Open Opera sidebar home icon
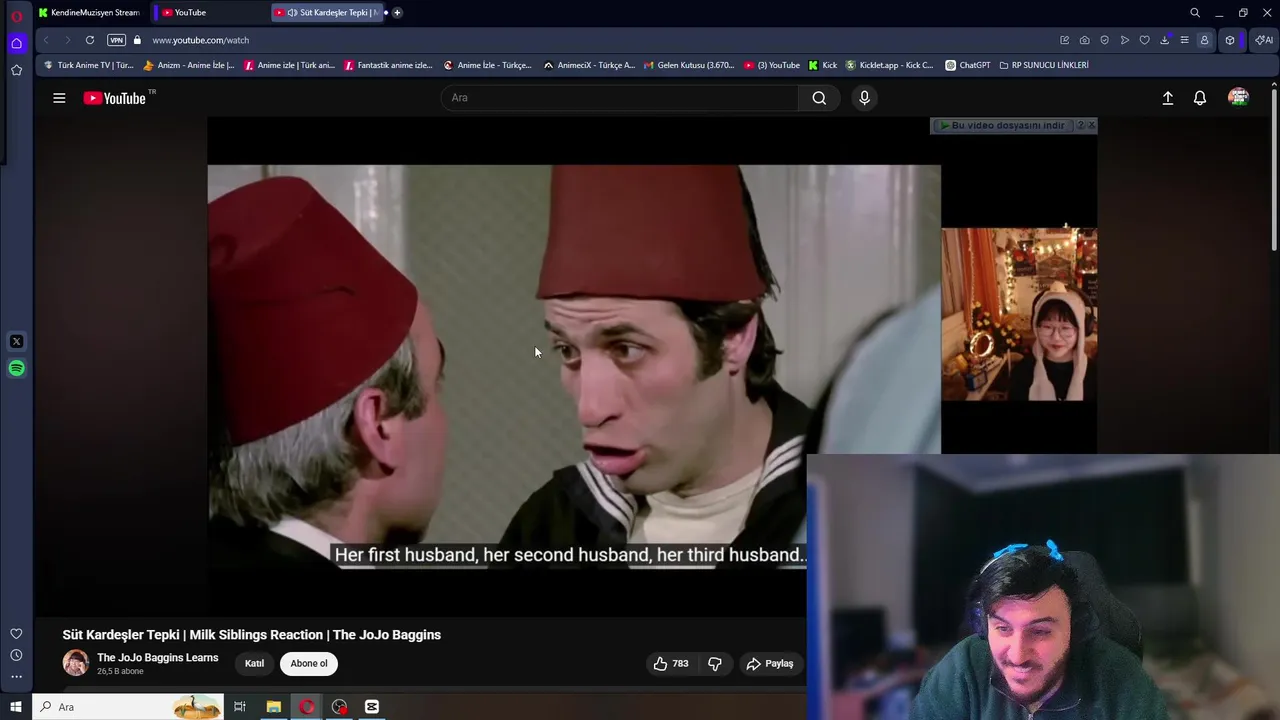Screen dimensions: 1280x720 click(x=16, y=43)
